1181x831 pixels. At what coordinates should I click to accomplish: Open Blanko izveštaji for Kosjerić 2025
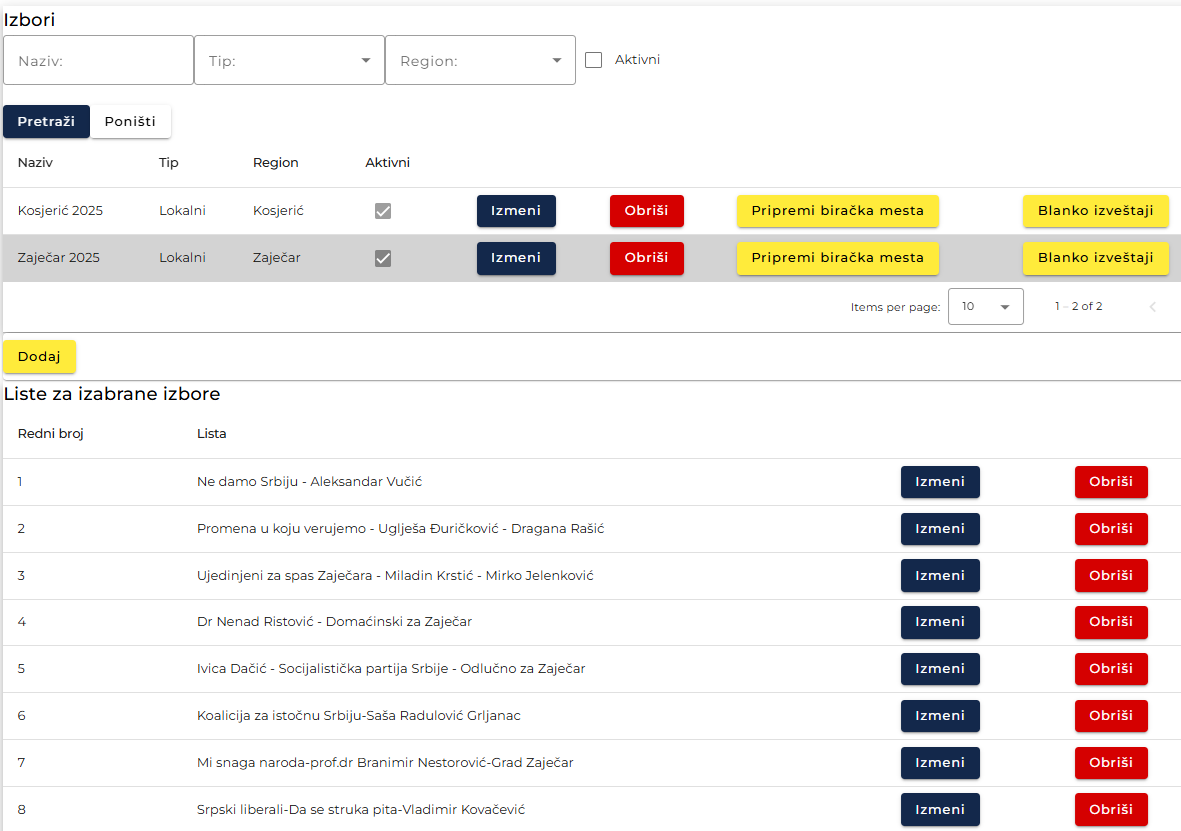(1095, 211)
